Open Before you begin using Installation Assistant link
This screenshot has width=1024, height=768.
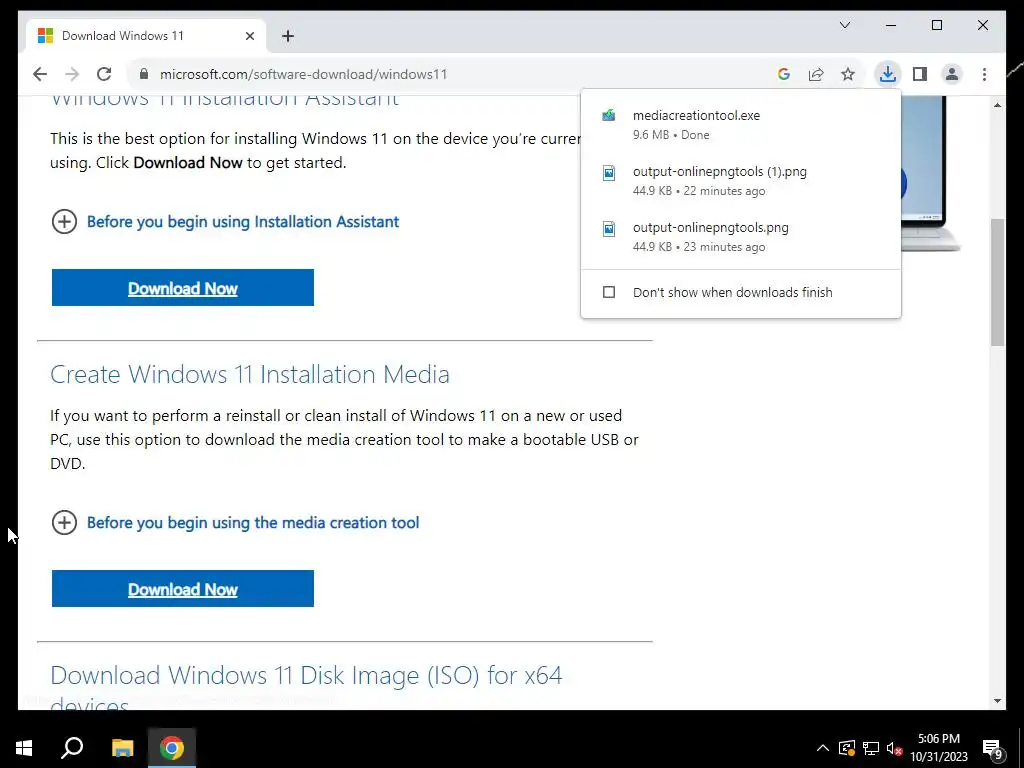(242, 222)
